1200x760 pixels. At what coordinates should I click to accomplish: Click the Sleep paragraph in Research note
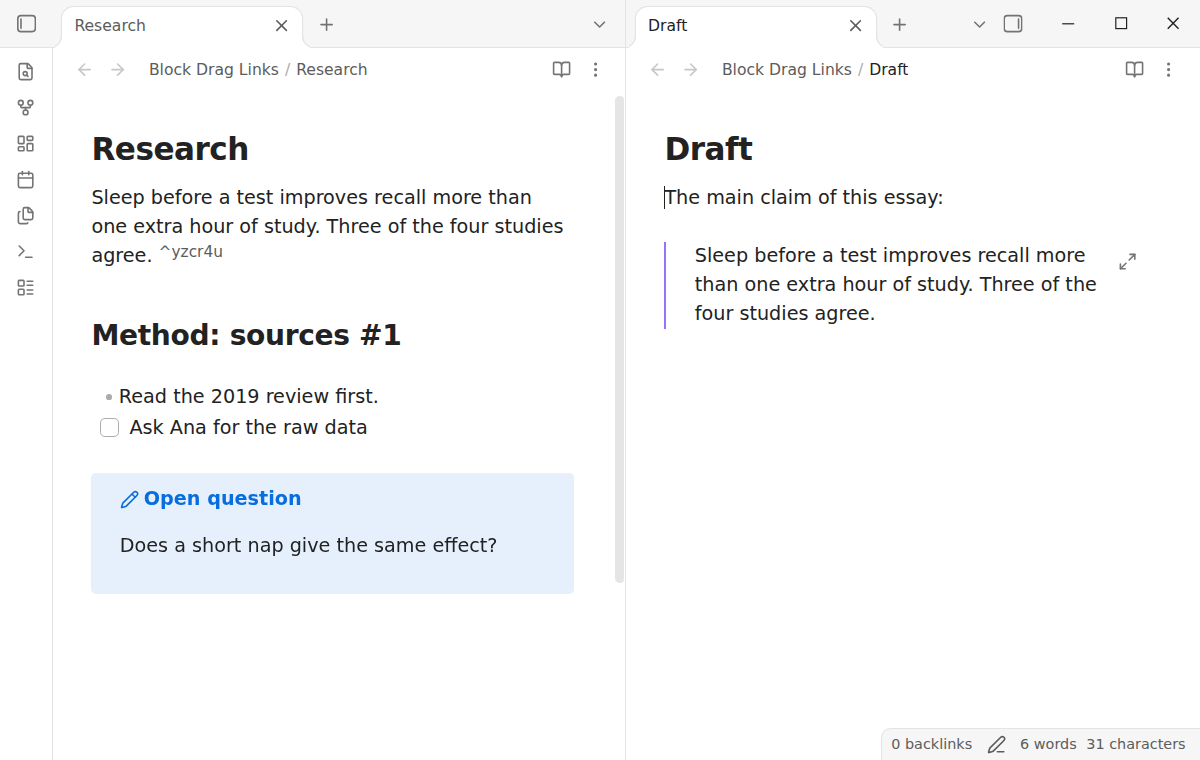tap(328, 226)
